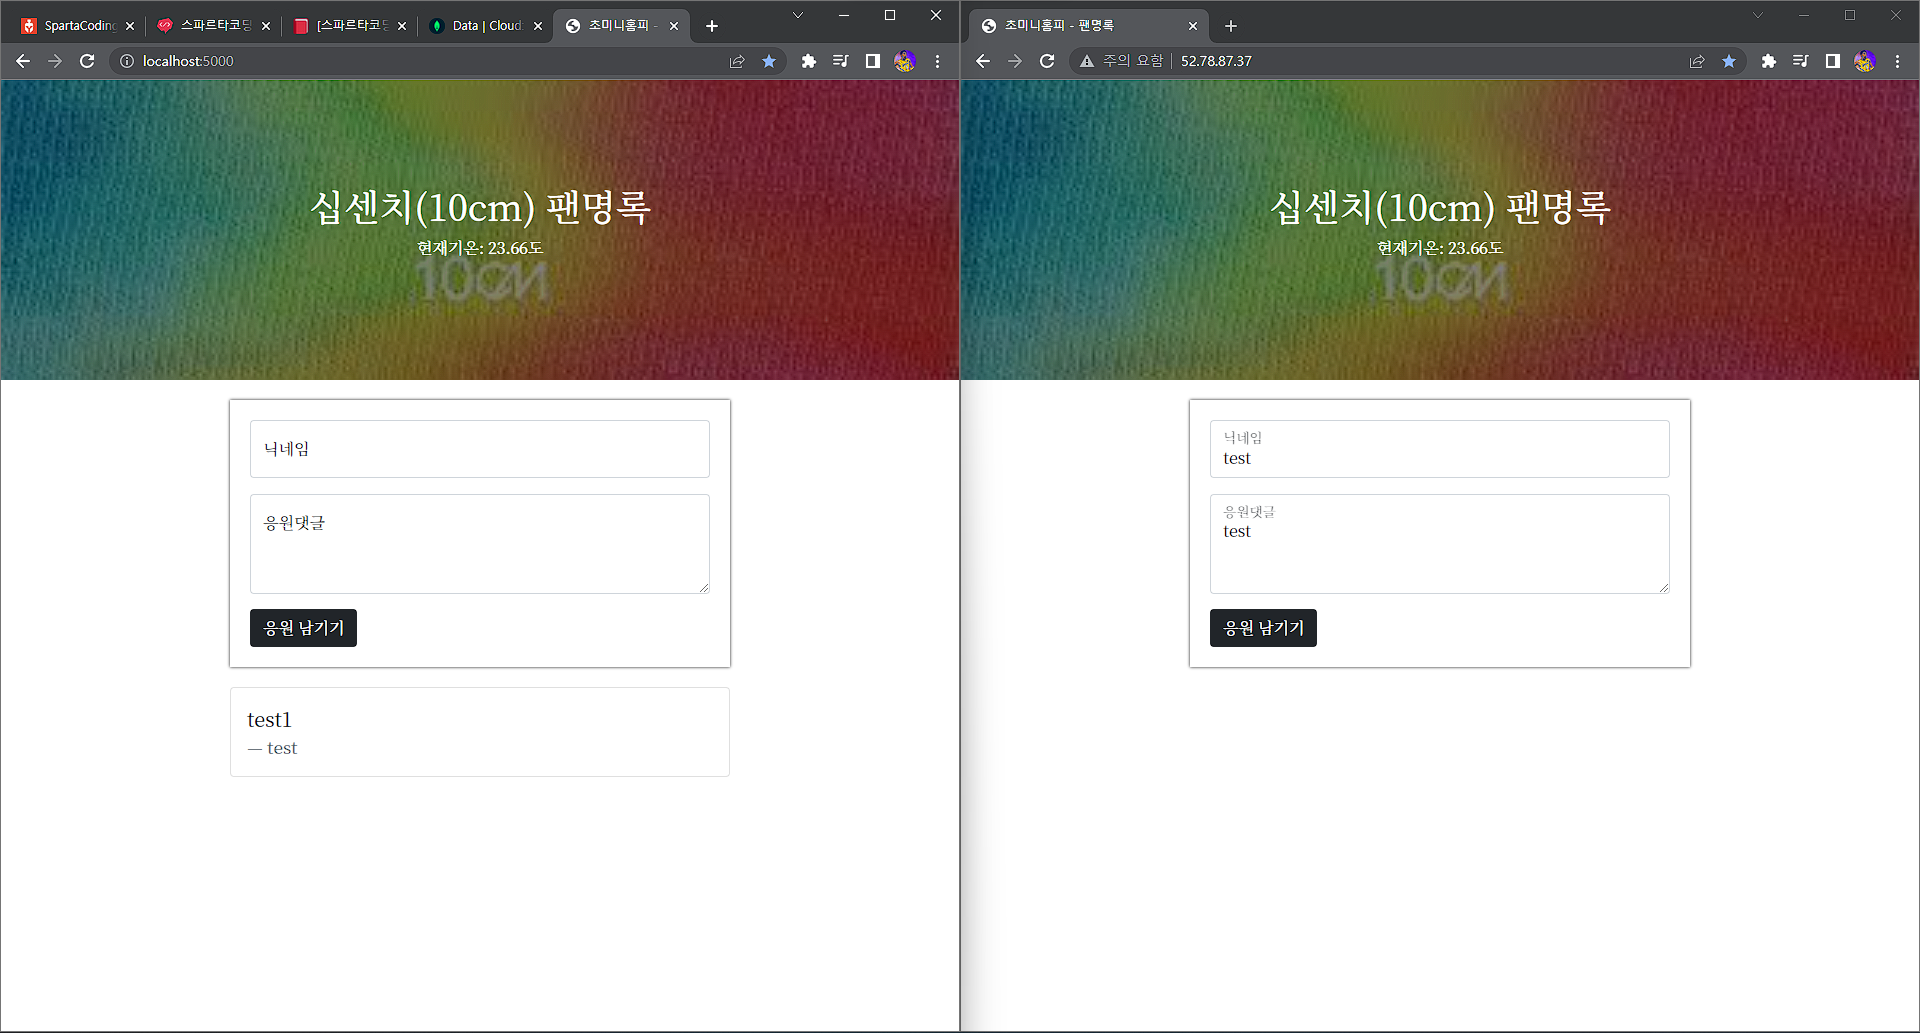Focus 응원댓글 textarea containing test on right page
Screen dimensions: 1920x1033
[x=1440, y=544]
